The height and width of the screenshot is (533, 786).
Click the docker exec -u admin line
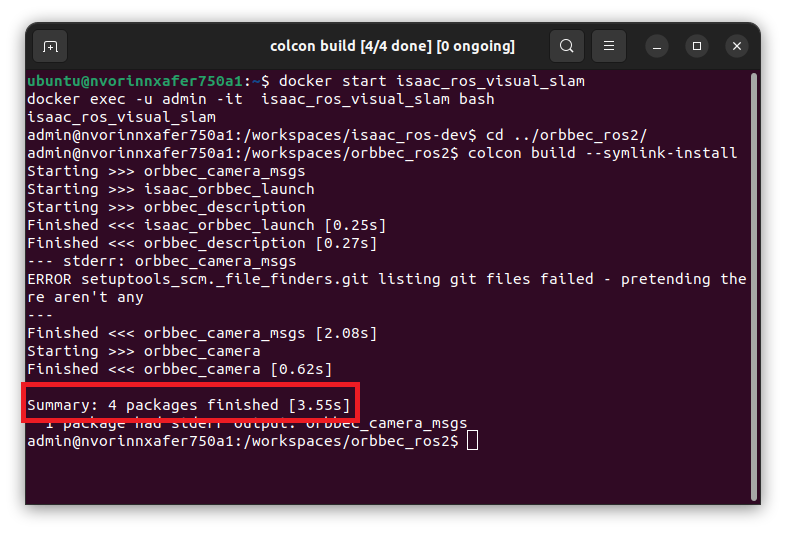260,99
